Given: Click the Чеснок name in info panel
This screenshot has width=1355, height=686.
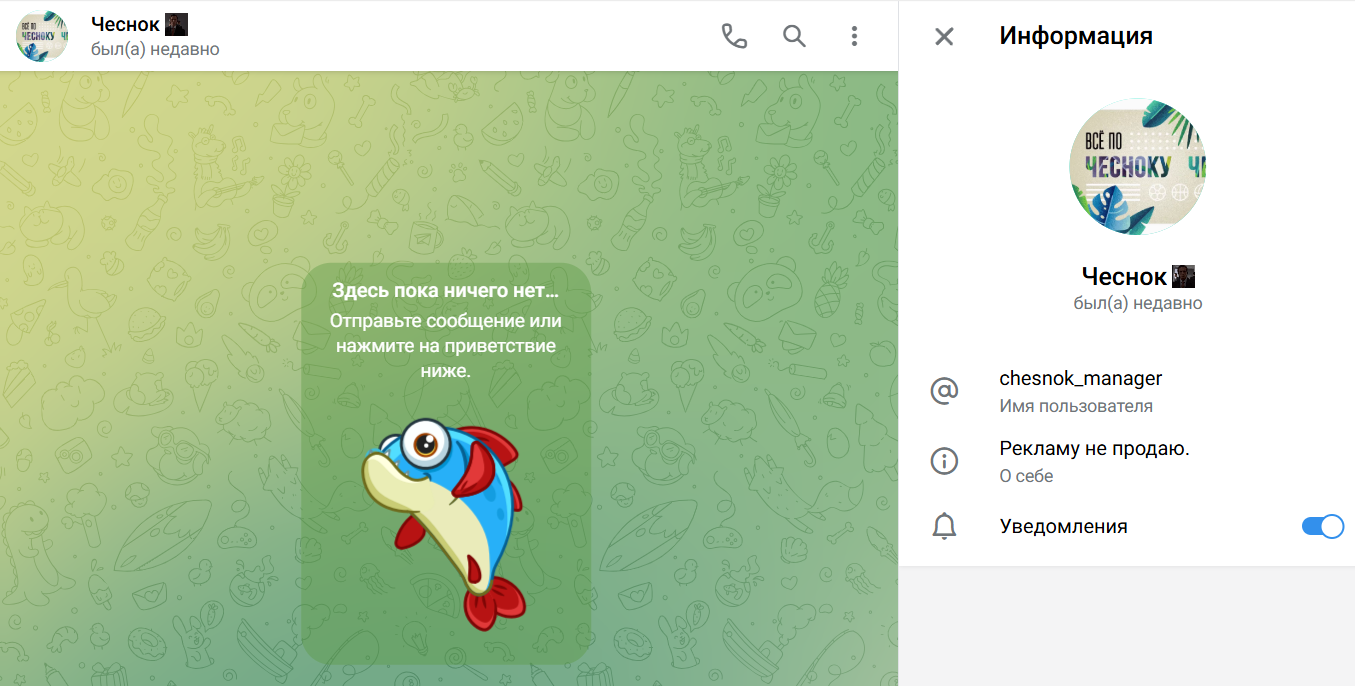Looking at the screenshot, I should coord(1124,276).
